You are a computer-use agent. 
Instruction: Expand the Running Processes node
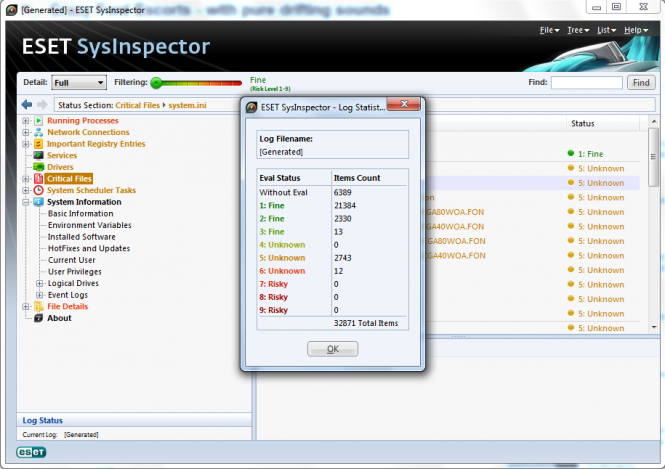pos(26,121)
